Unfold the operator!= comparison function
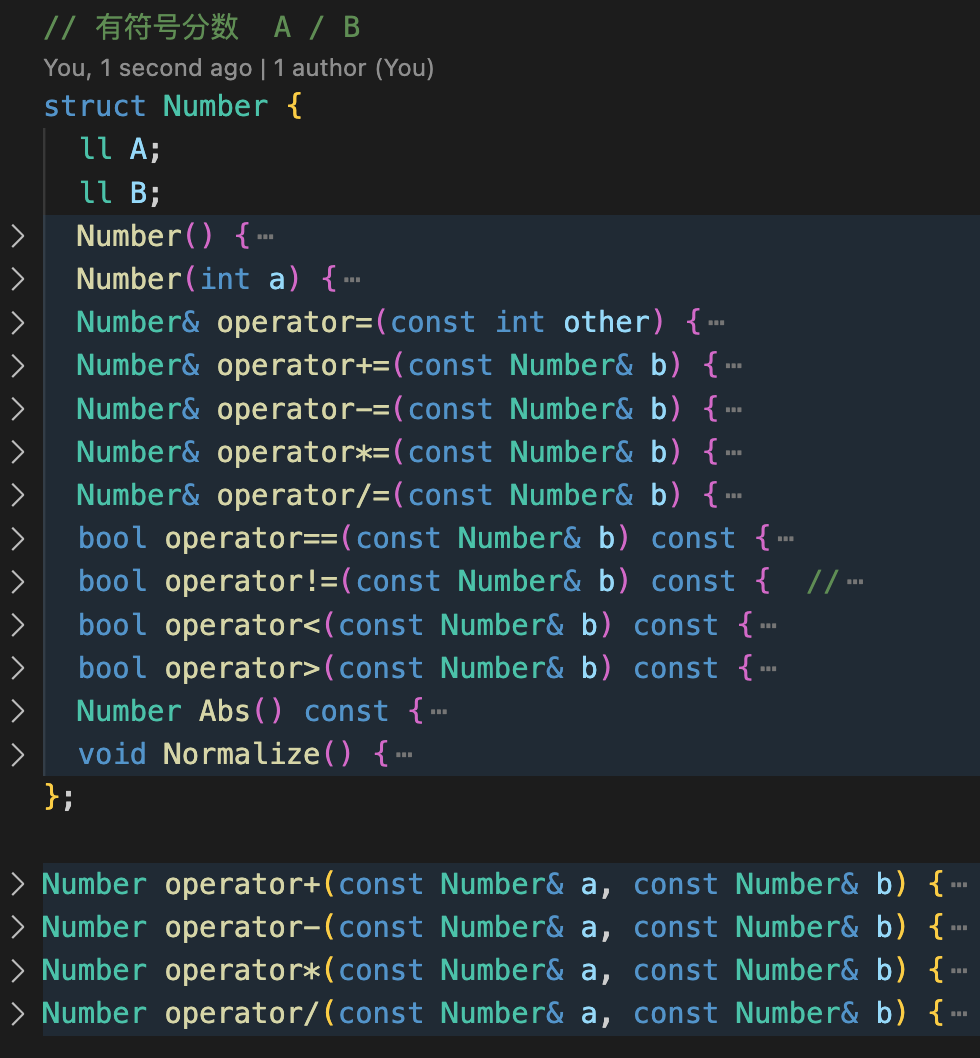Screen dimensions: 980x1058 (17, 581)
